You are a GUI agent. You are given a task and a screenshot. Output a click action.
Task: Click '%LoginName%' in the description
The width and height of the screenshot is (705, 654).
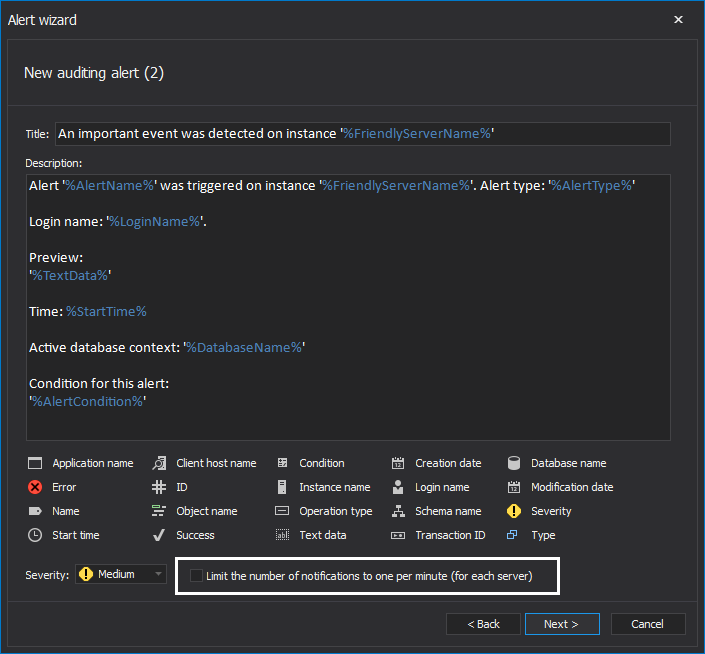155,222
